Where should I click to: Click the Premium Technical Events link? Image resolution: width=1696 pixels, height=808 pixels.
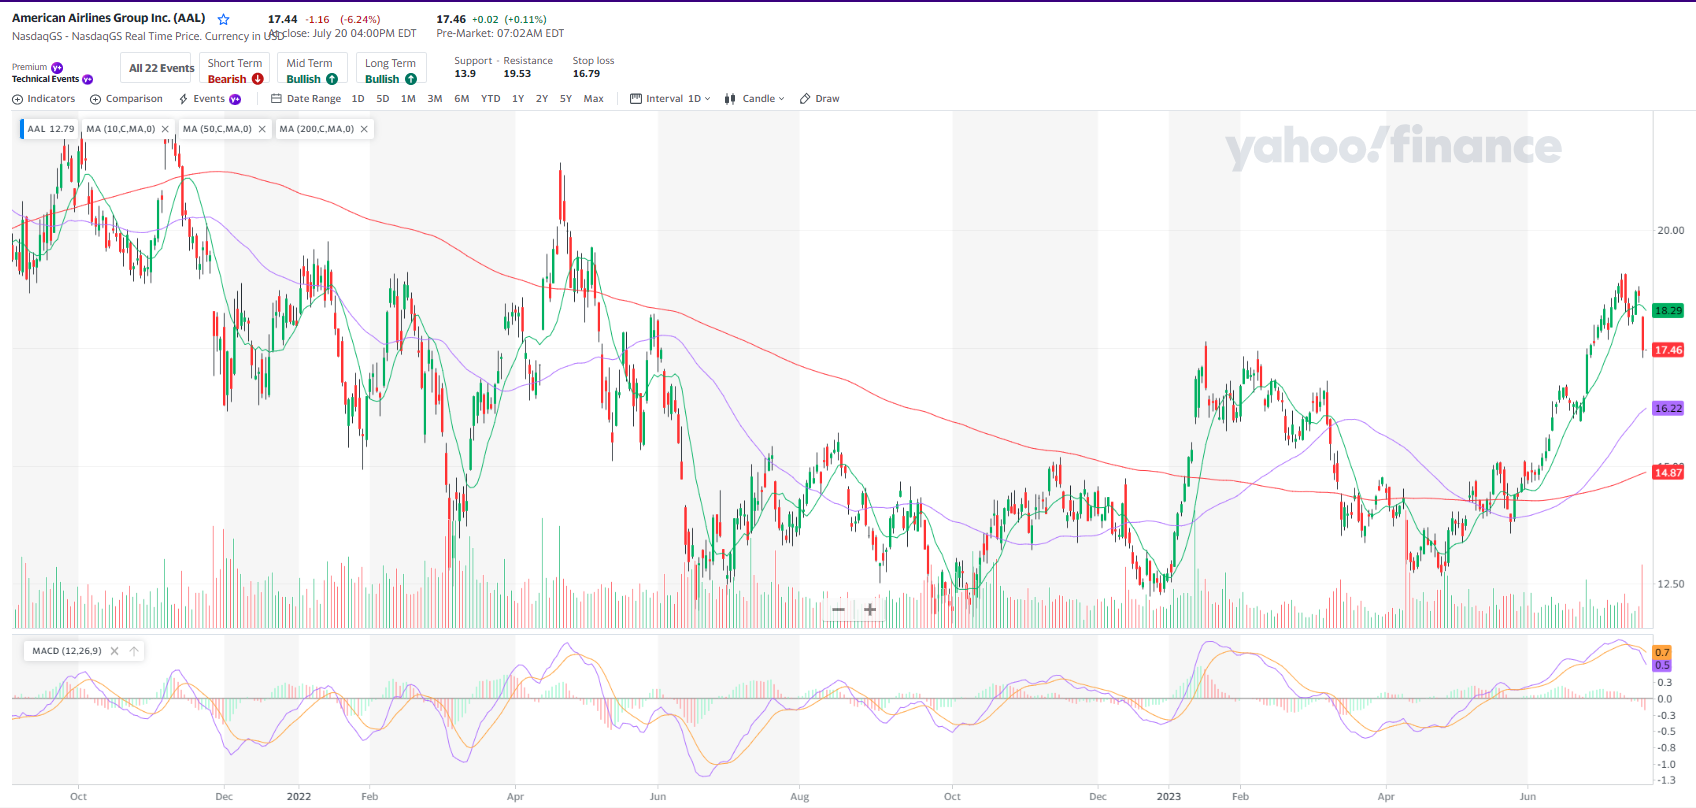pos(52,73)
